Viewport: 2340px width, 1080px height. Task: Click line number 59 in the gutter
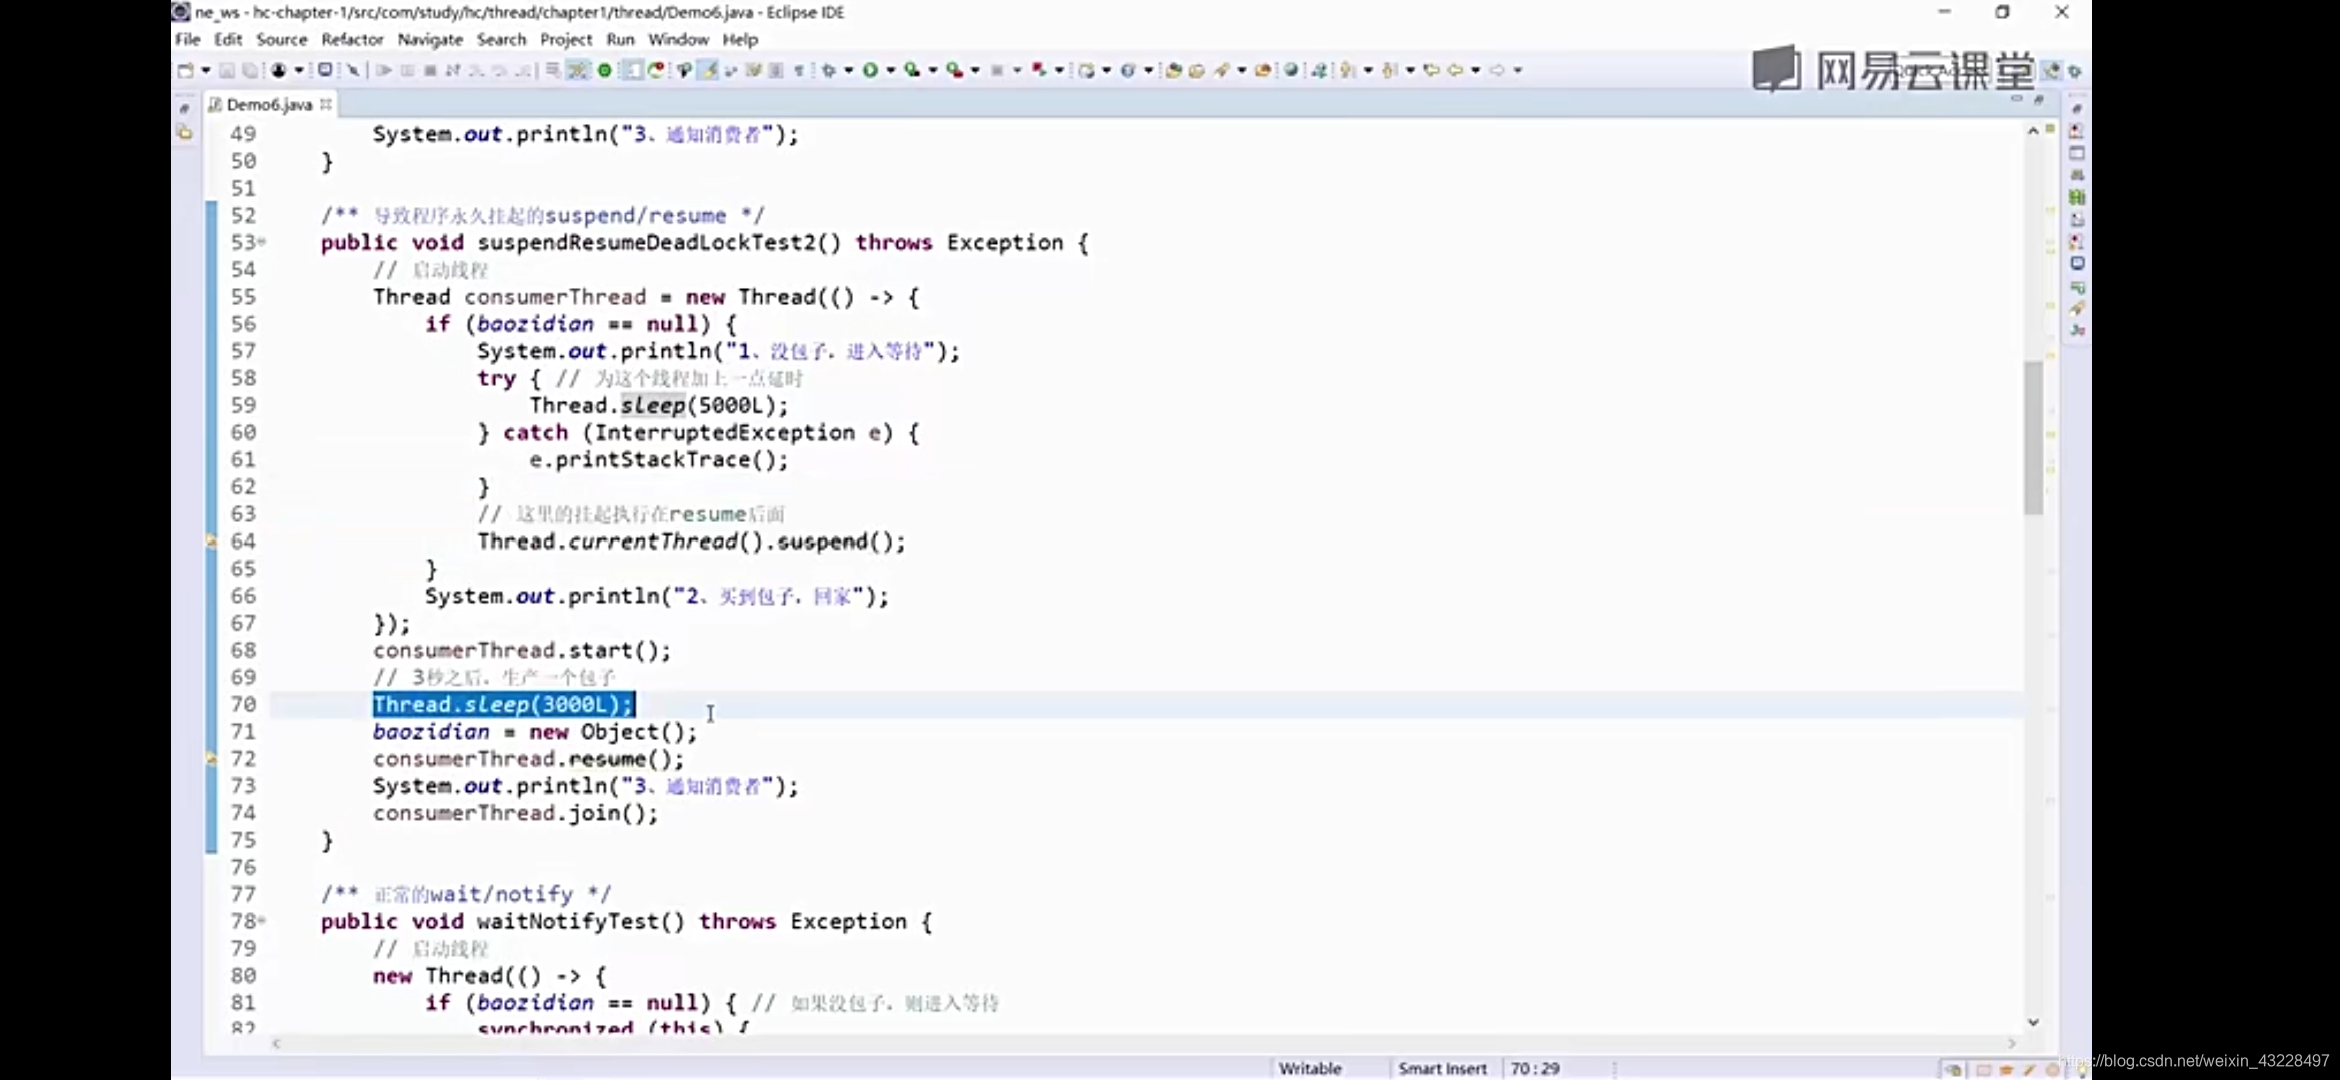coord(243,405)
